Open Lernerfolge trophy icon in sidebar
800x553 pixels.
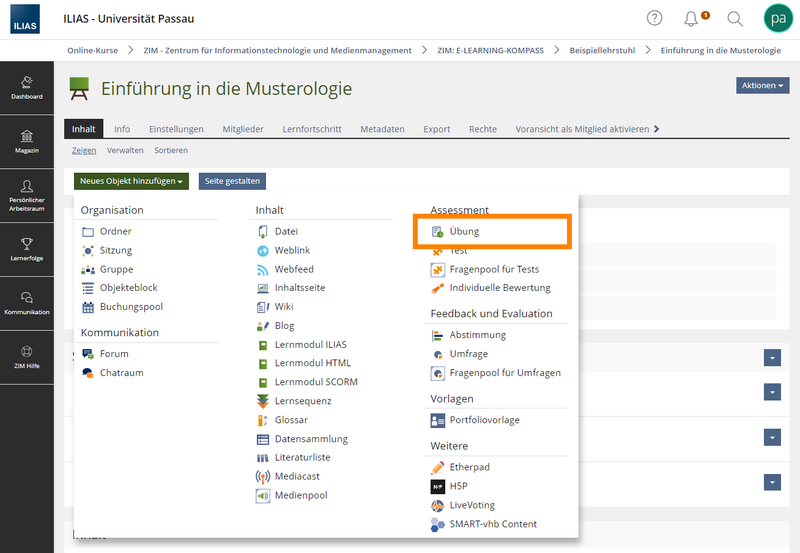pos(27,247)
